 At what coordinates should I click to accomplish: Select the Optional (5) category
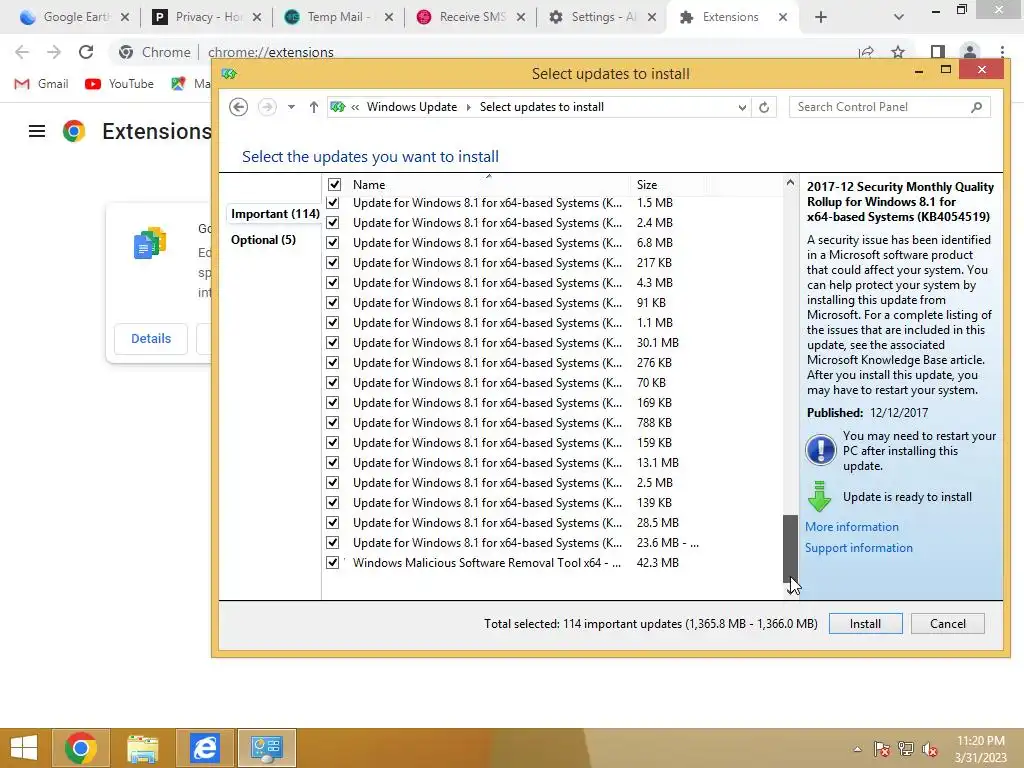263,240
